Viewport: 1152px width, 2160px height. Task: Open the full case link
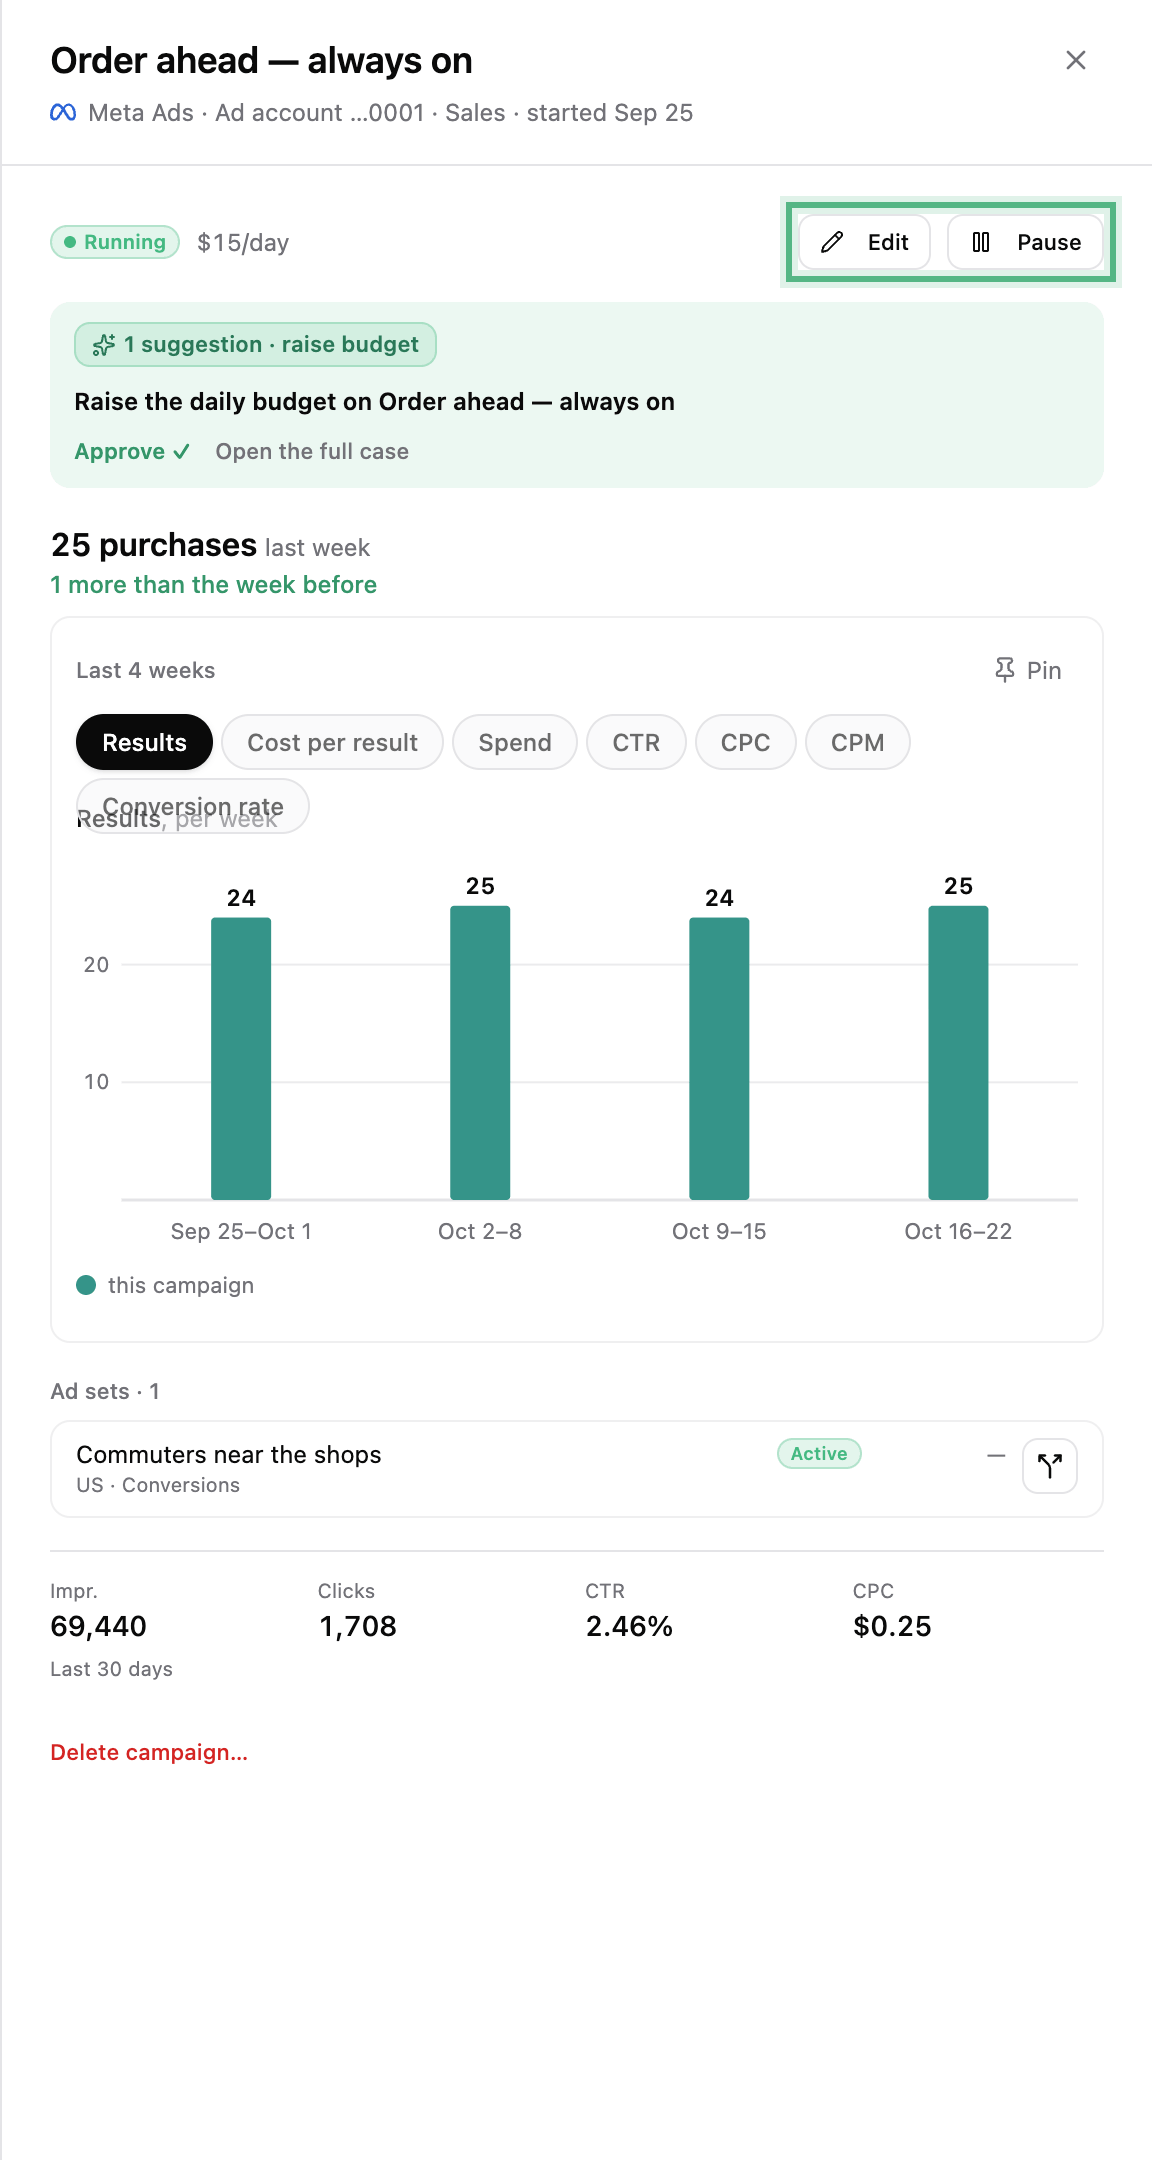tap(312, 452)
